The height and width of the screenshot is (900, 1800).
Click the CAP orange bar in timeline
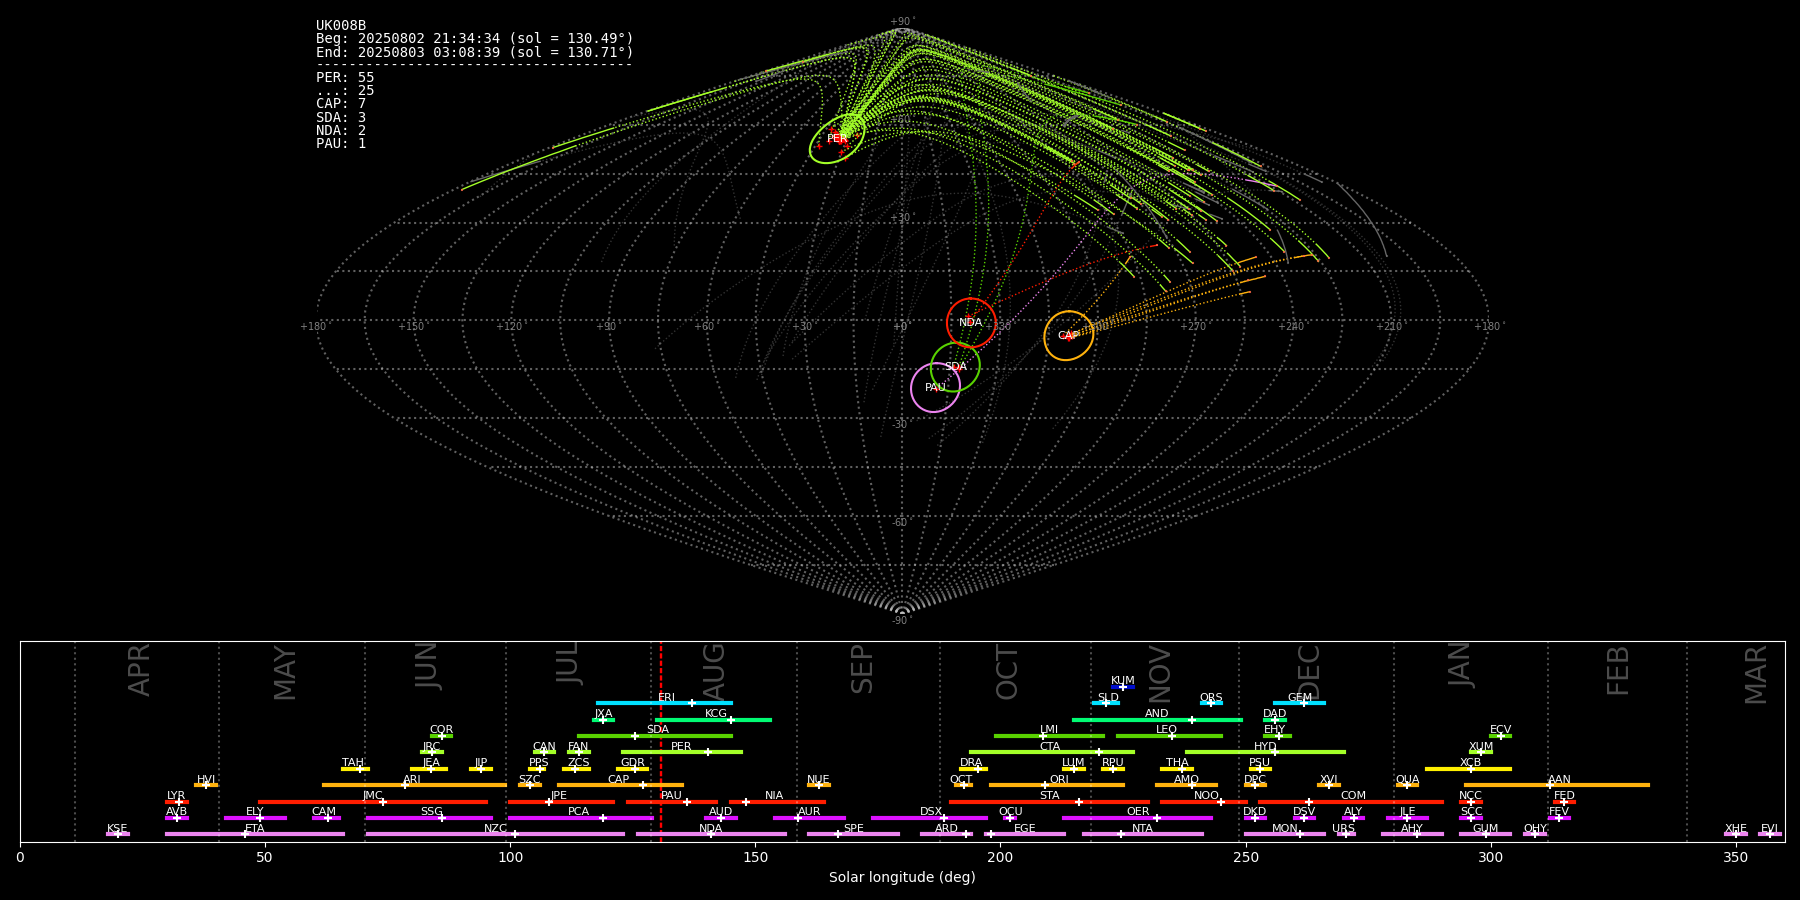(x=620, y=785)
